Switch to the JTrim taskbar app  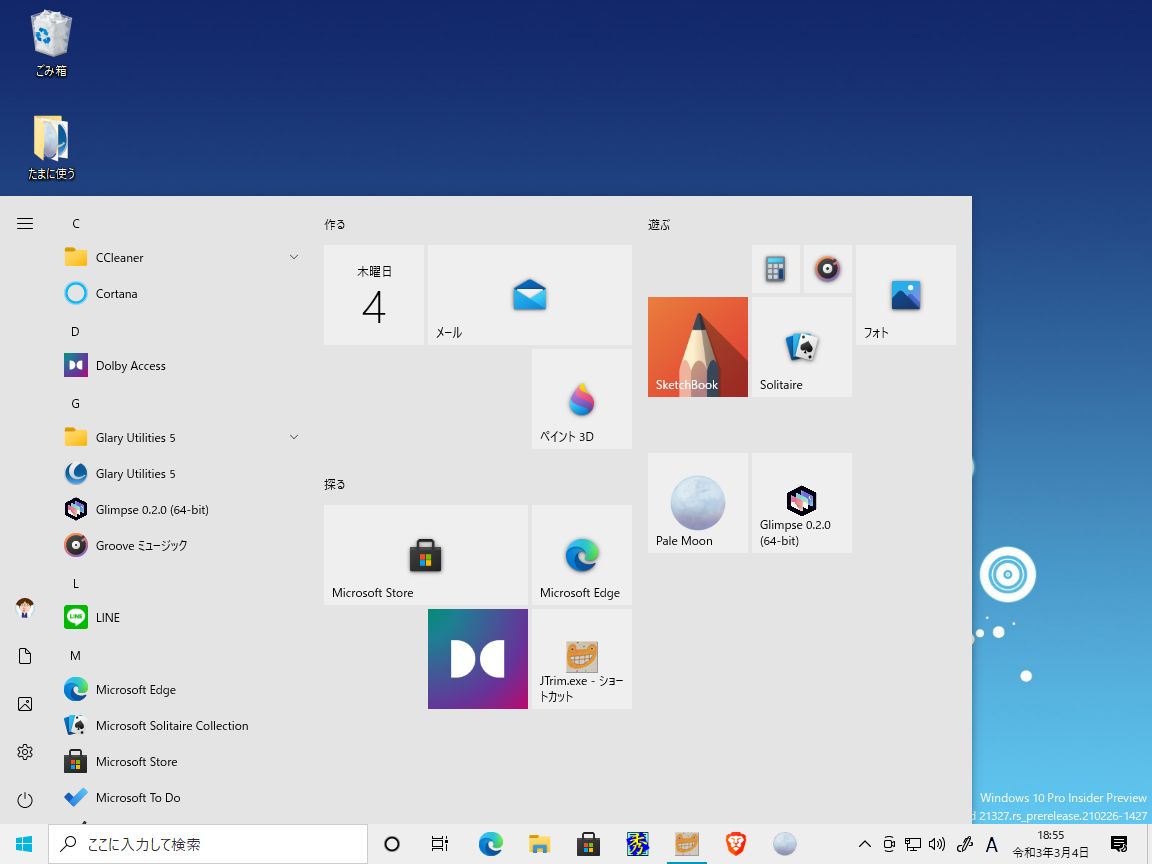click(x=686, y=844)
